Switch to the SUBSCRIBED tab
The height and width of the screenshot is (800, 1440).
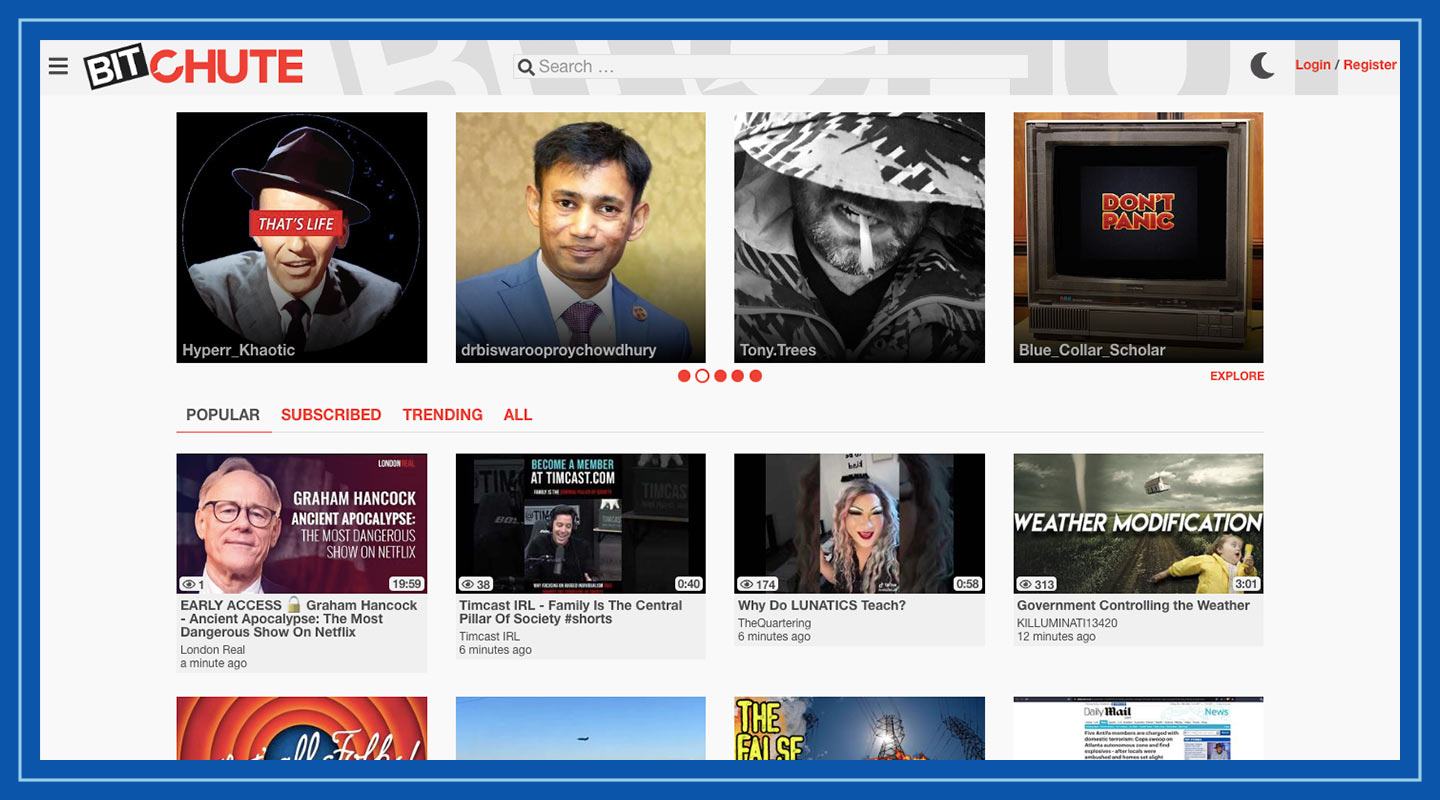(x=330, y=414)
